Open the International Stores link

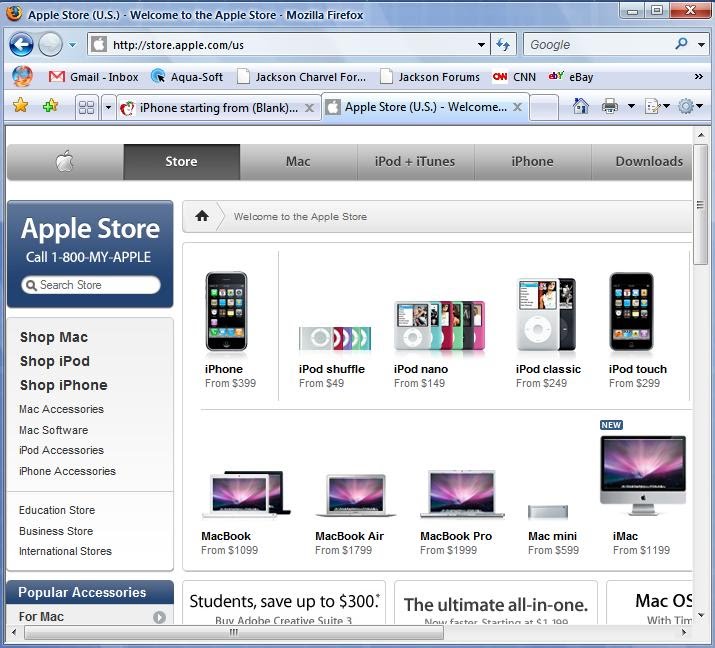click(x=65, y=551)
